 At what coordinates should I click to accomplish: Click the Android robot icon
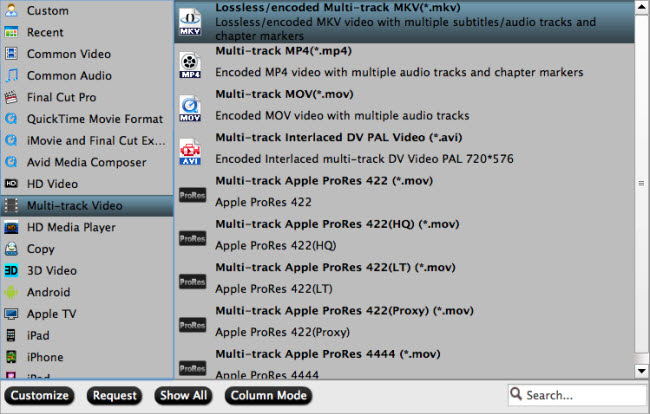coord(11,292)
